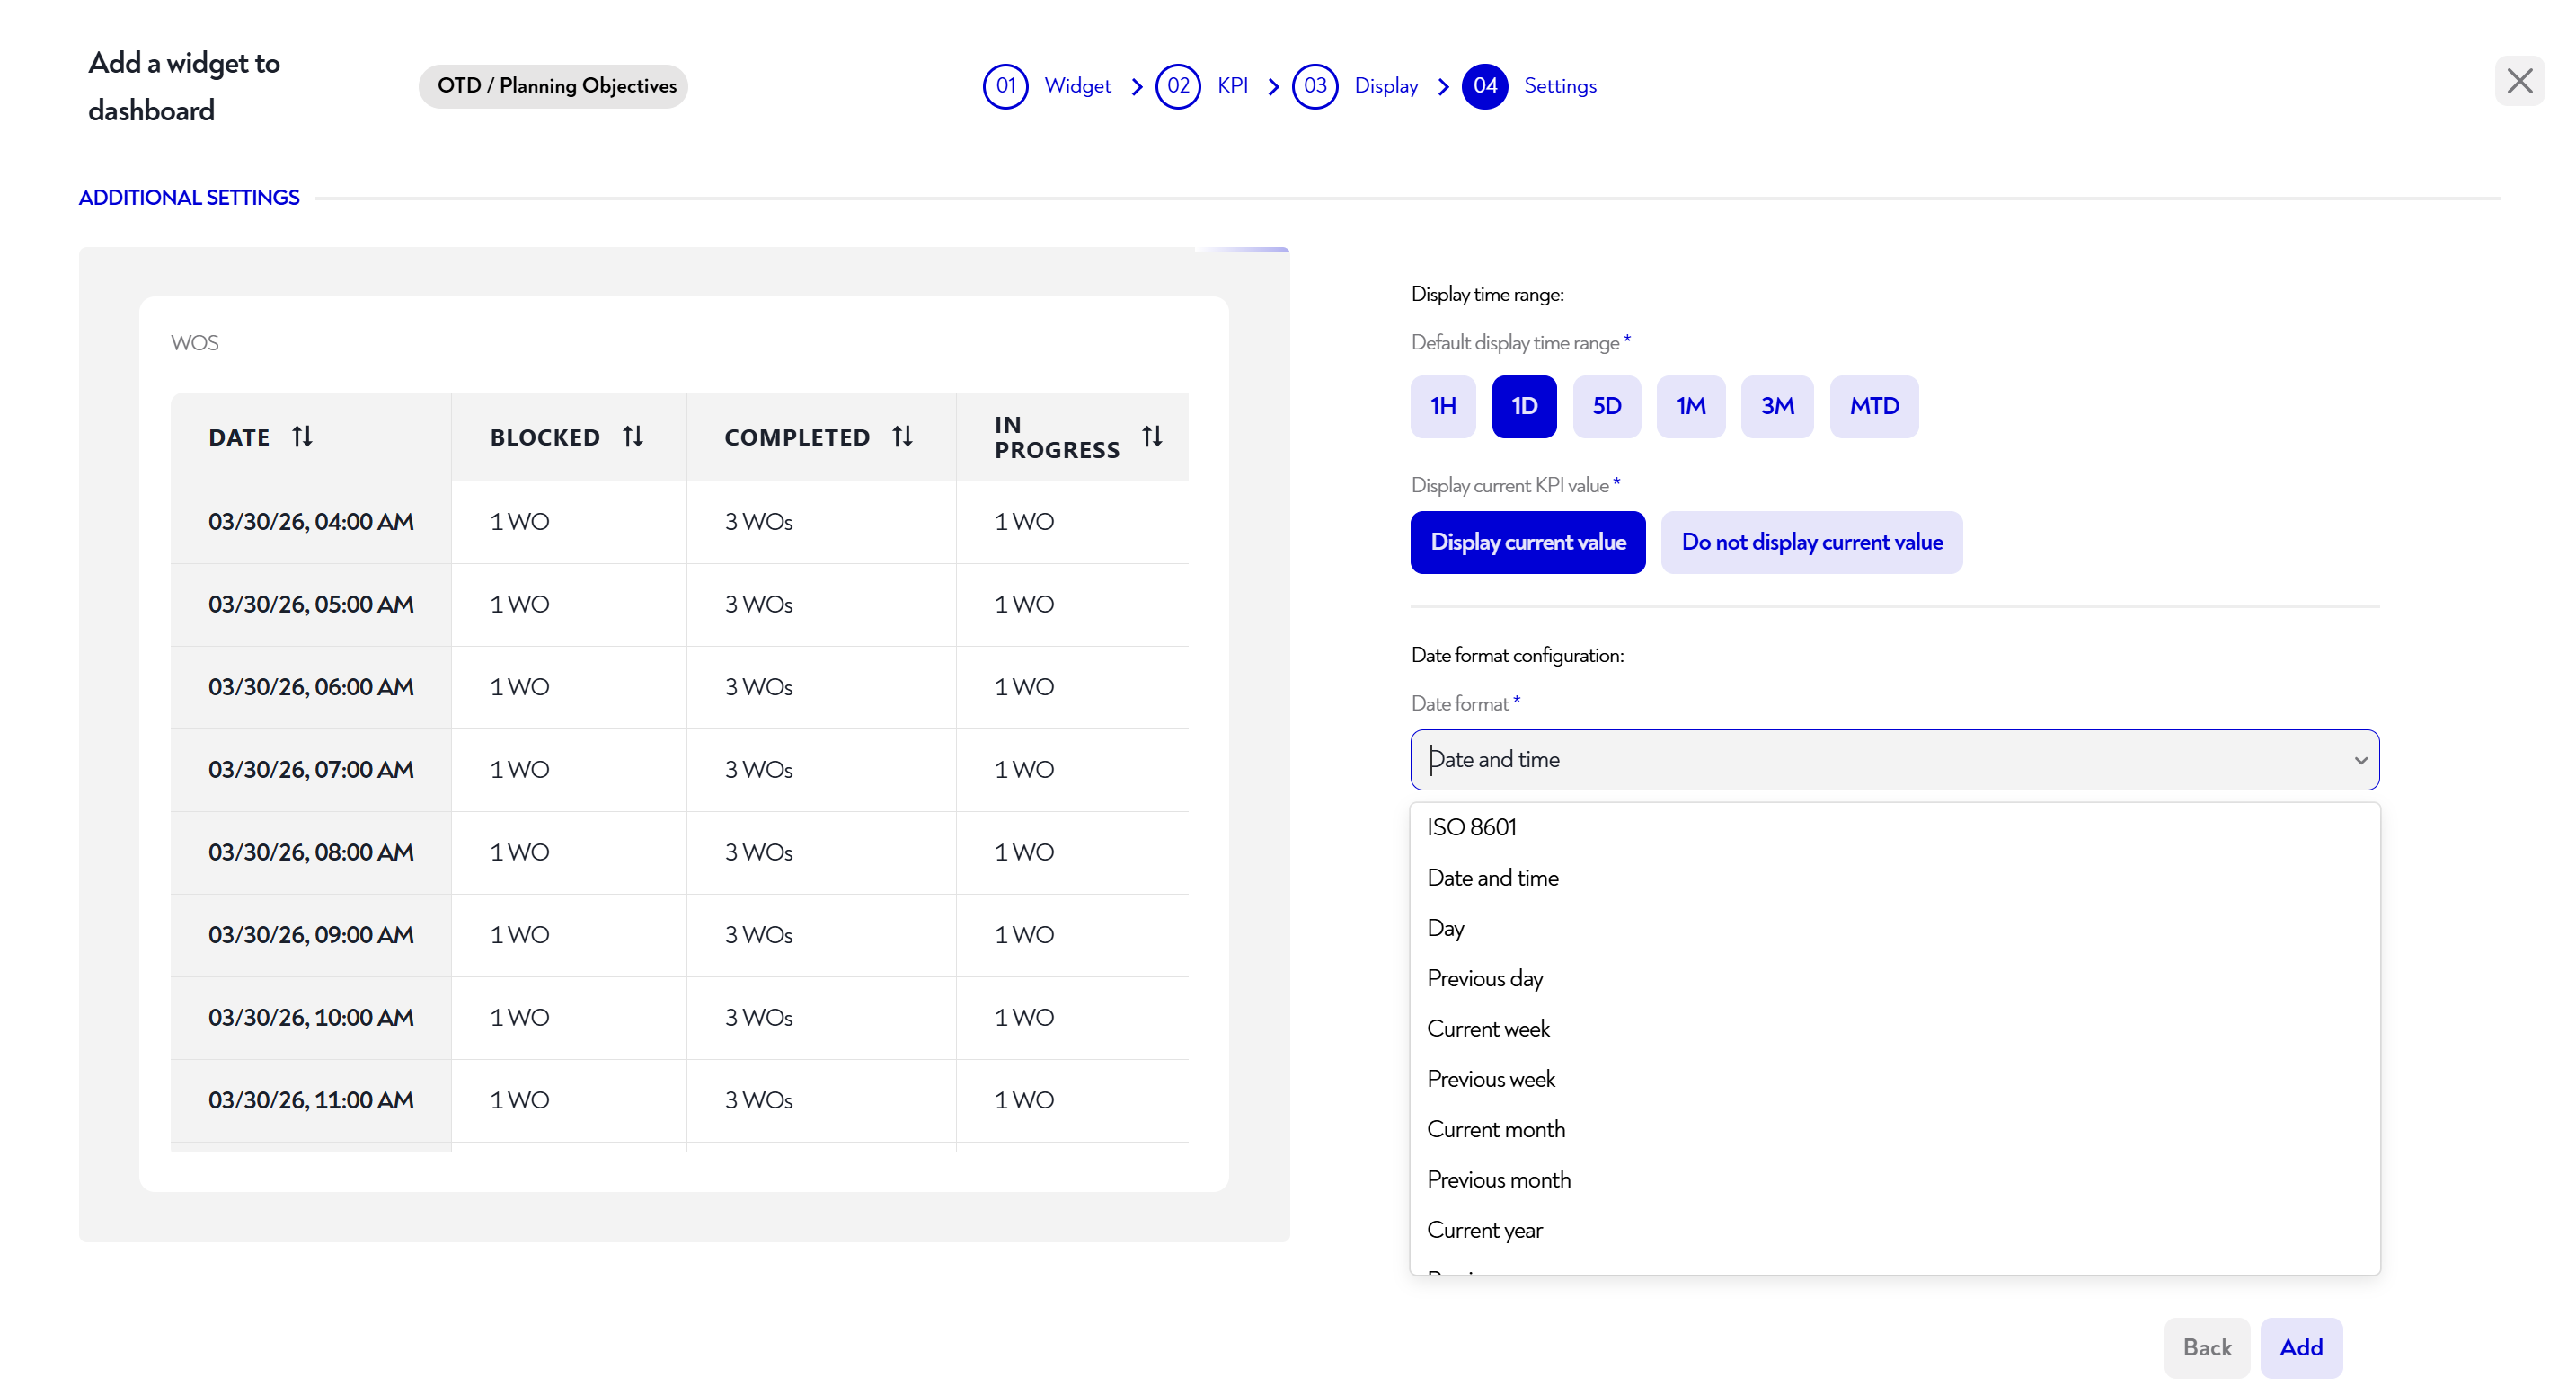Close the add widget dialog
2576x1395 pixels.
pyautogui.click(x=2518, y=81)
